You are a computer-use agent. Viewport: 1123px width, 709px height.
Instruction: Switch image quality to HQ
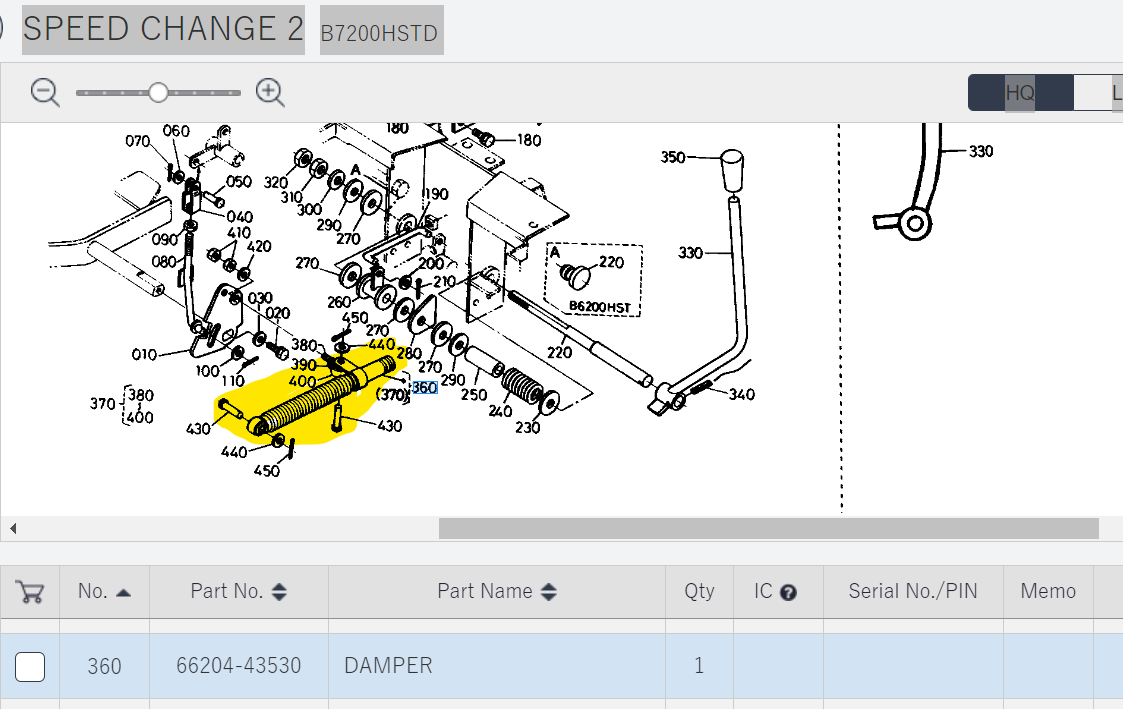pos(1019,93)
